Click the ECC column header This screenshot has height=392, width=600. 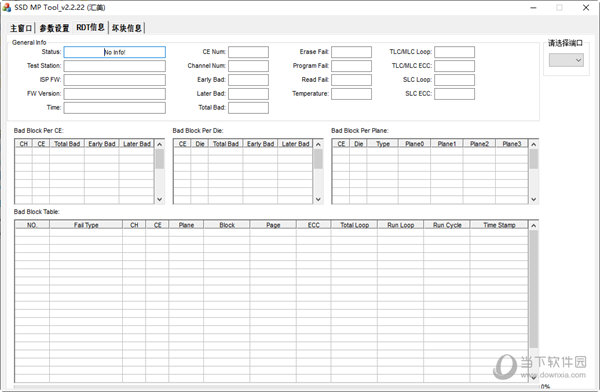click(x=314, y=225)
